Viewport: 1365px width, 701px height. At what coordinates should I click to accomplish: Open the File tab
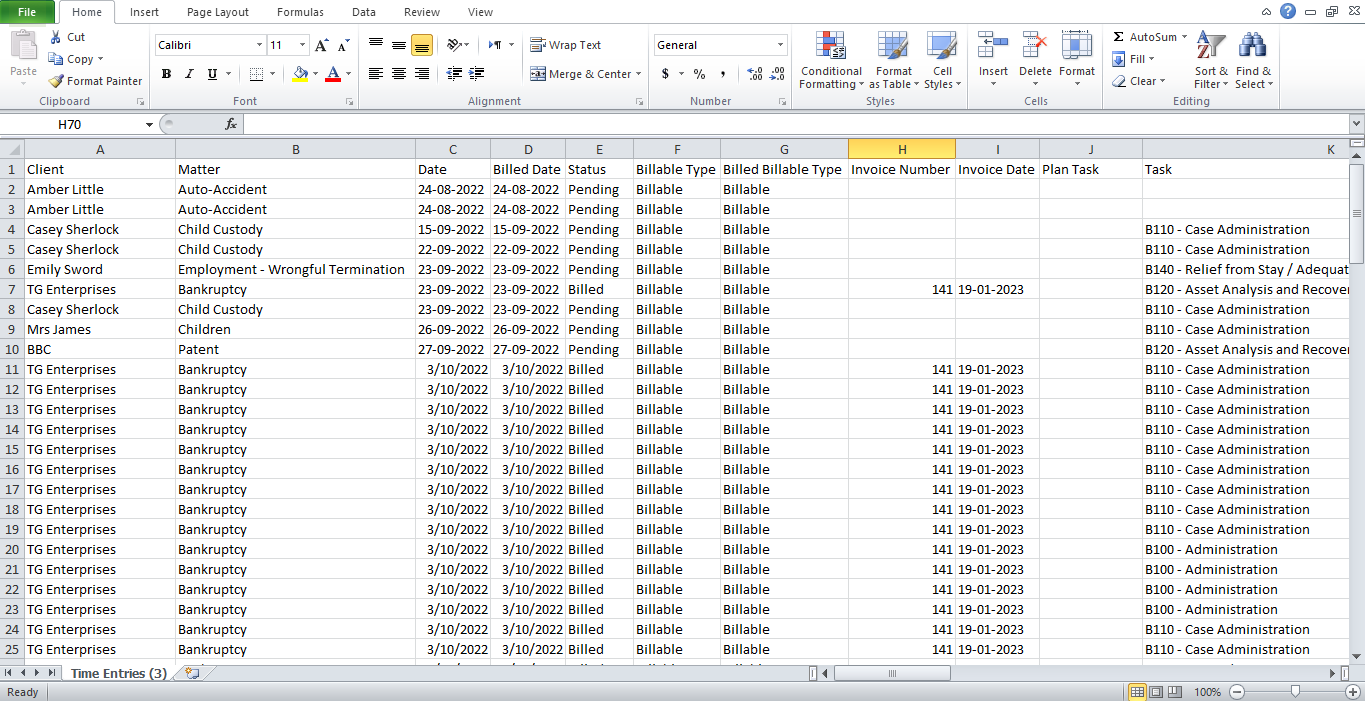coord(27,12)
